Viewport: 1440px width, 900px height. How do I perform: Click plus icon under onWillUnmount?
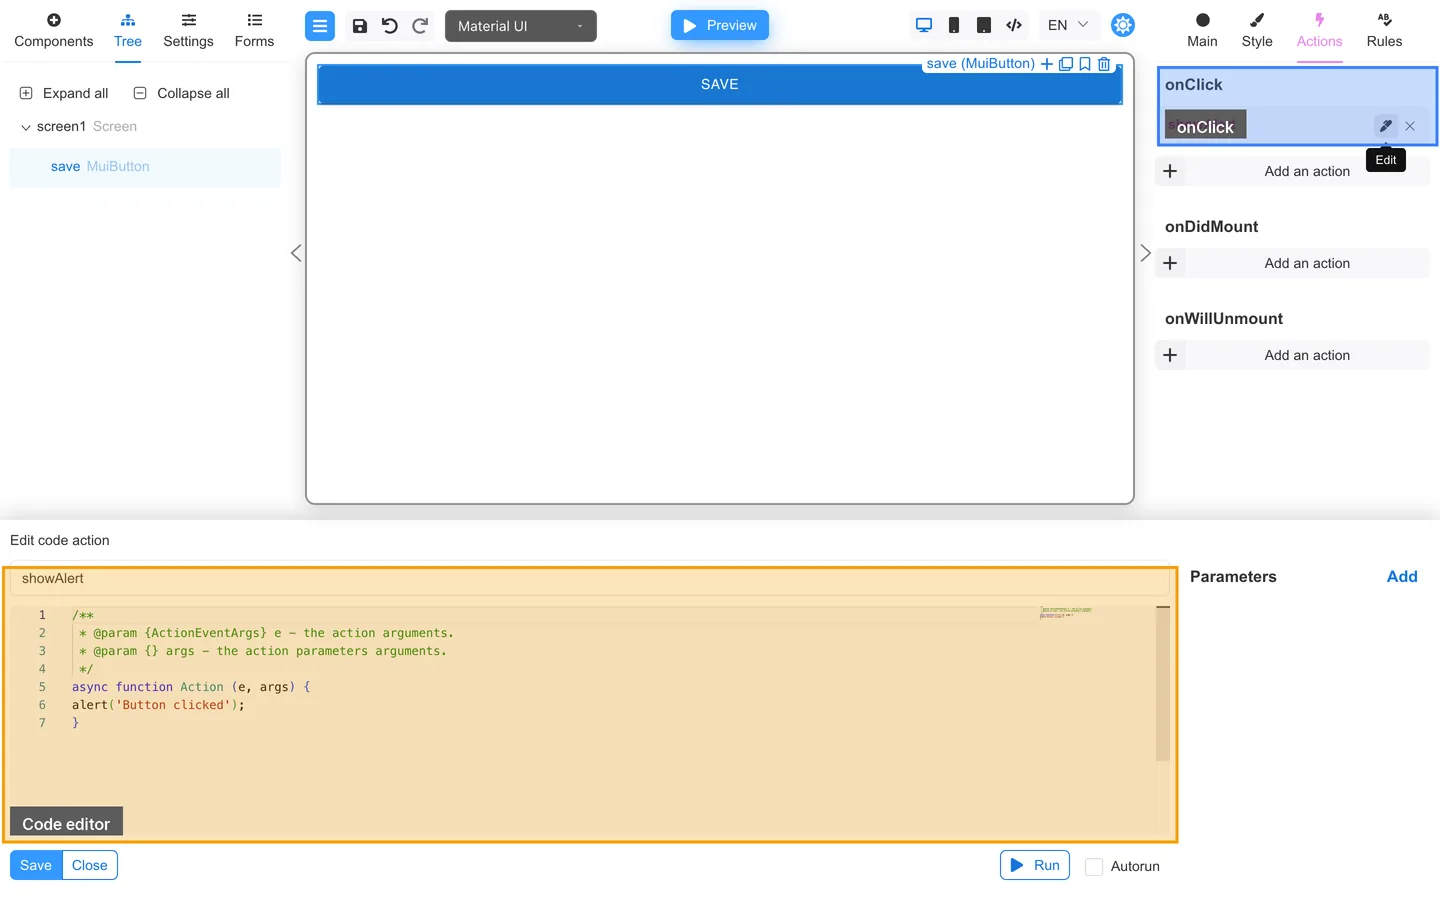[x=1170, y=355]
